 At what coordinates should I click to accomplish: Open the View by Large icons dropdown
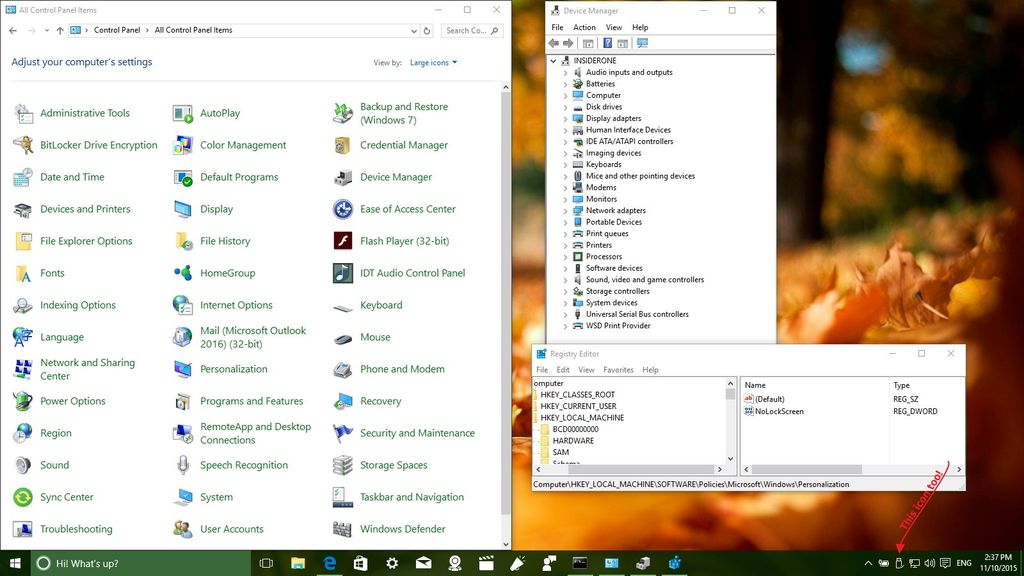432,62
